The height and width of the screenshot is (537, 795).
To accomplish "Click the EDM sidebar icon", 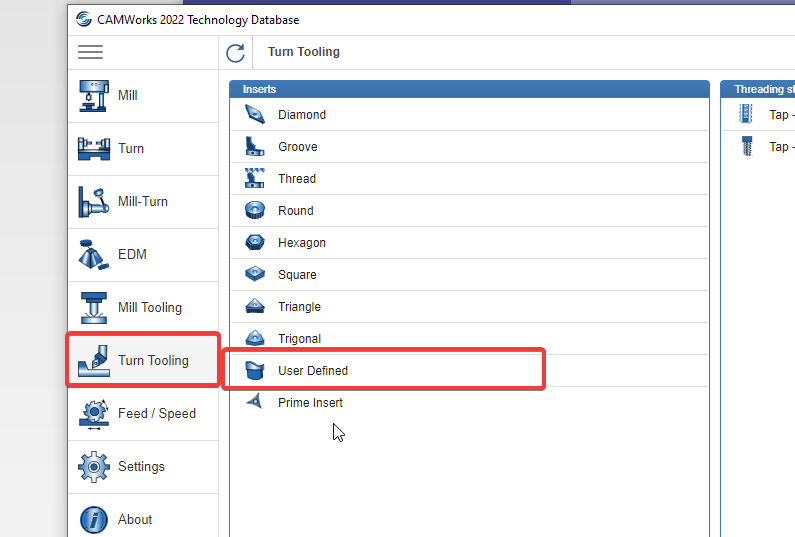I will tap(94, 255).
